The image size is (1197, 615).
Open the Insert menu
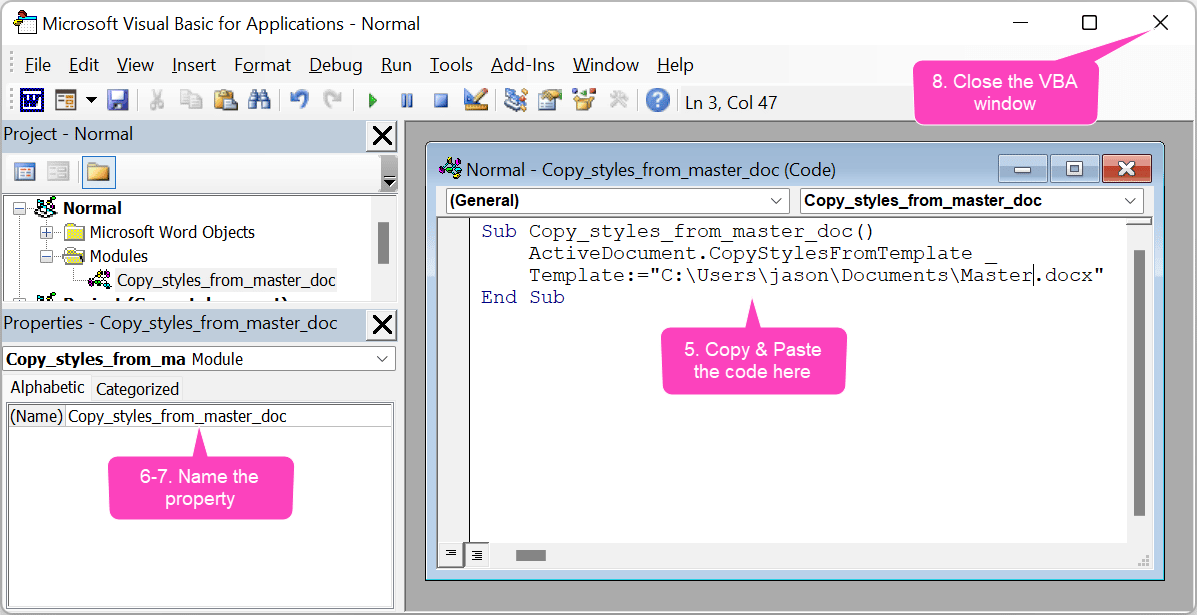click(194, 65)
